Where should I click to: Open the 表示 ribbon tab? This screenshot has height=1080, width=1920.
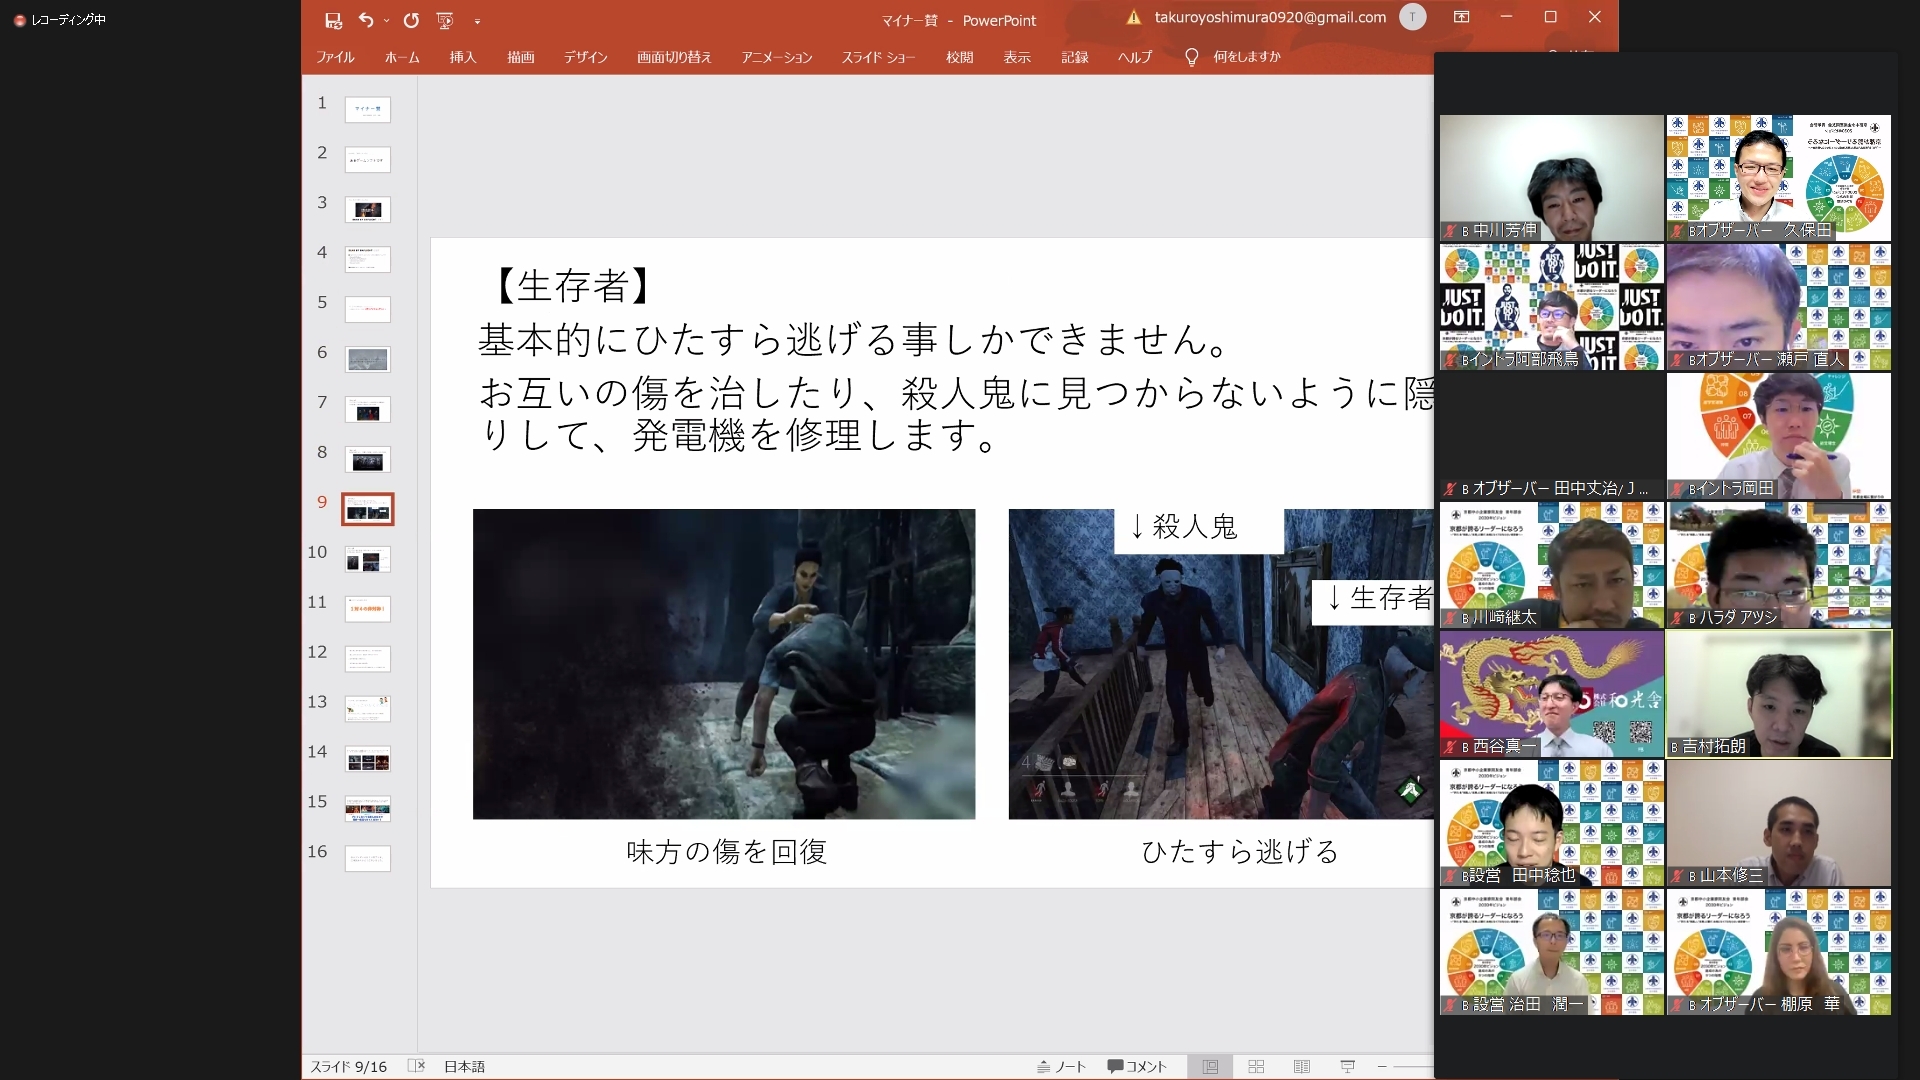1017,57
